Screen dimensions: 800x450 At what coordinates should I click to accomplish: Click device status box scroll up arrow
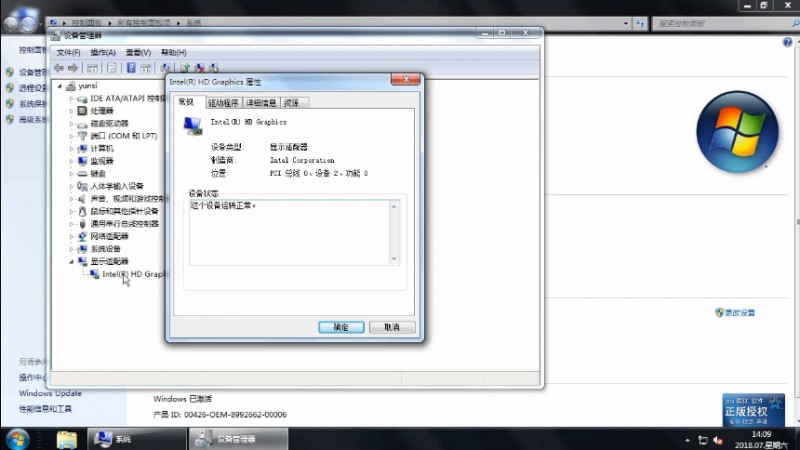[394, 206]
